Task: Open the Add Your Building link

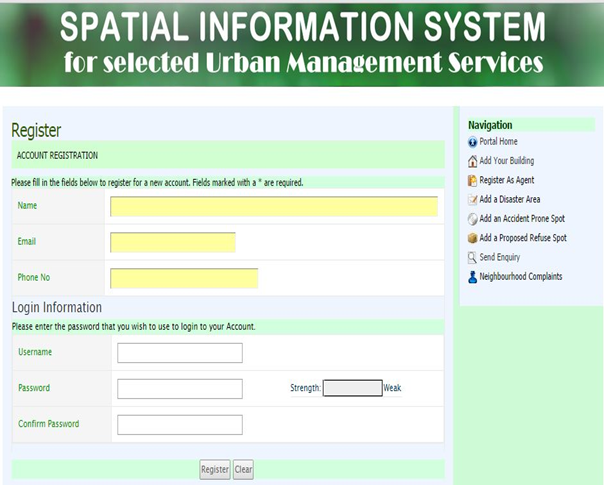Action: (x=506, y=161)
